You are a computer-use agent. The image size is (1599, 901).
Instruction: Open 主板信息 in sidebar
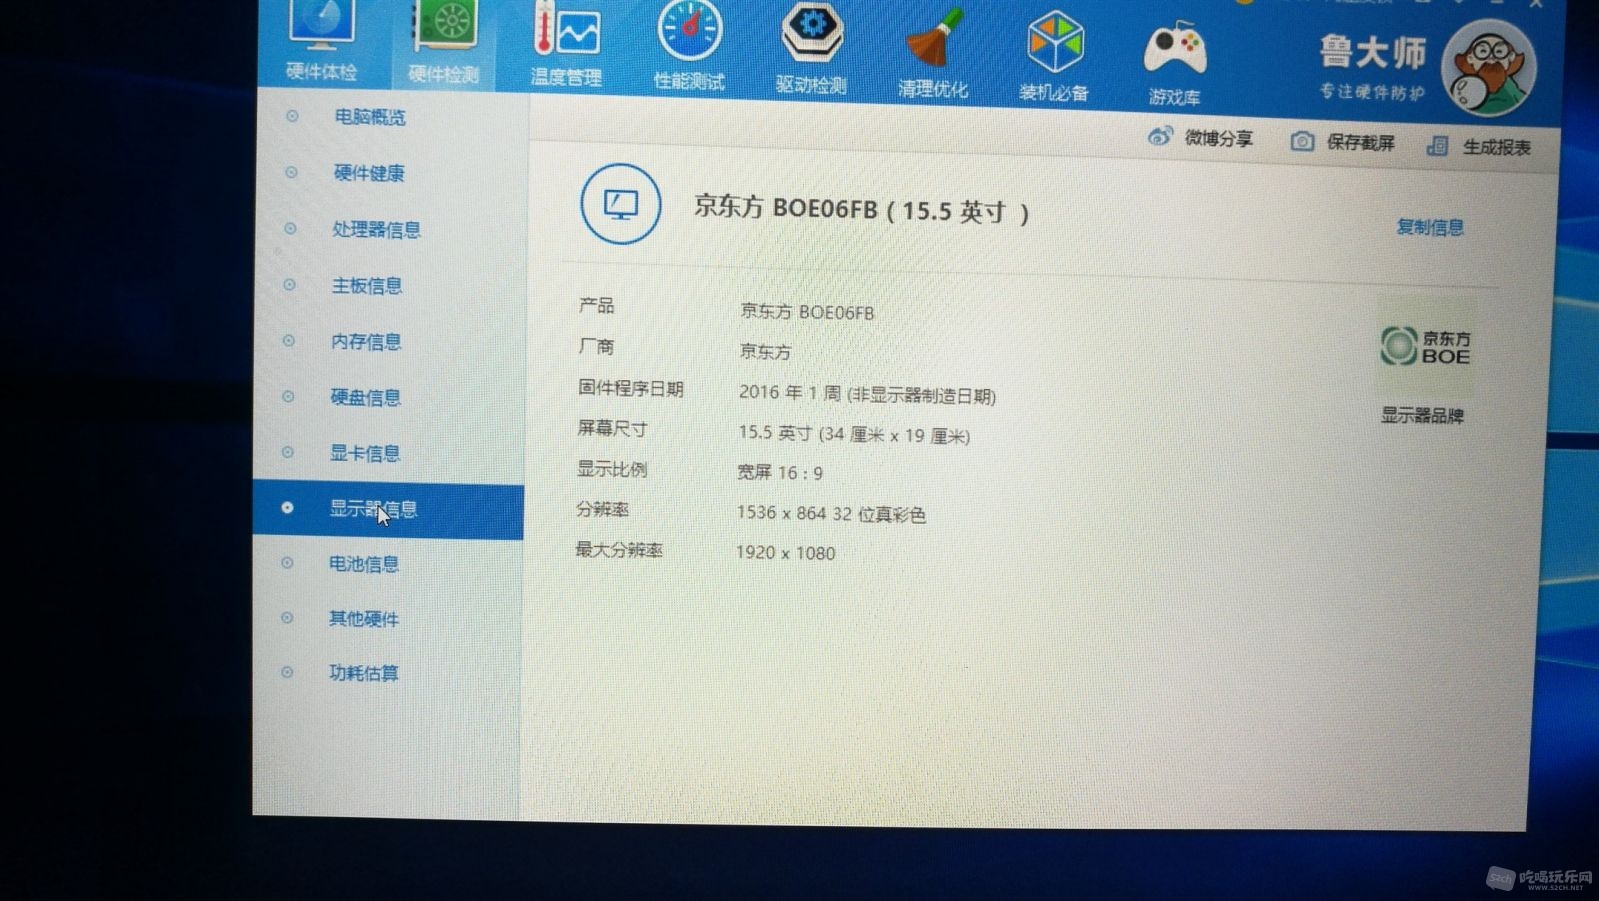366,286
